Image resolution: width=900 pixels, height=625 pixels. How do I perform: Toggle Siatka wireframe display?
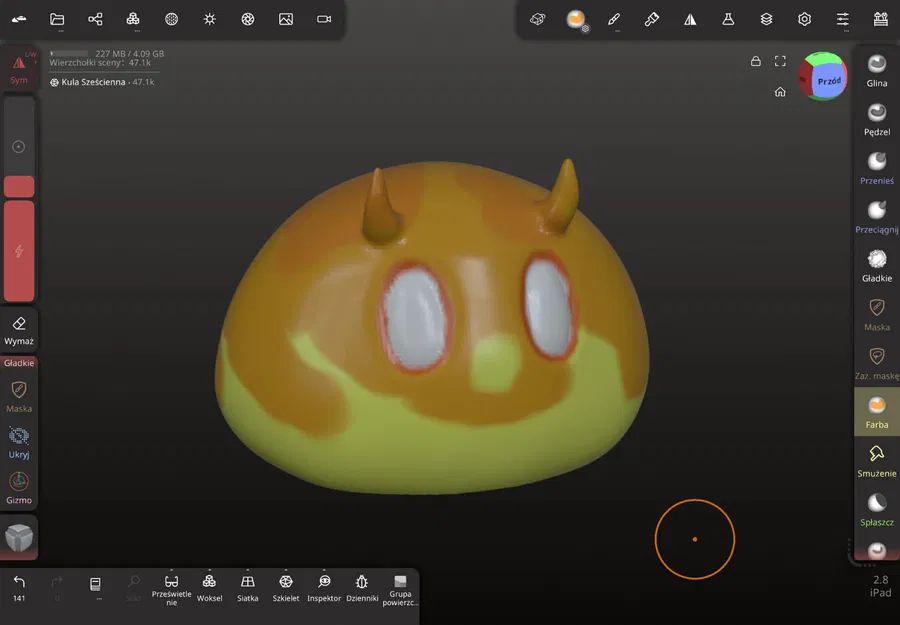[247, 588]
